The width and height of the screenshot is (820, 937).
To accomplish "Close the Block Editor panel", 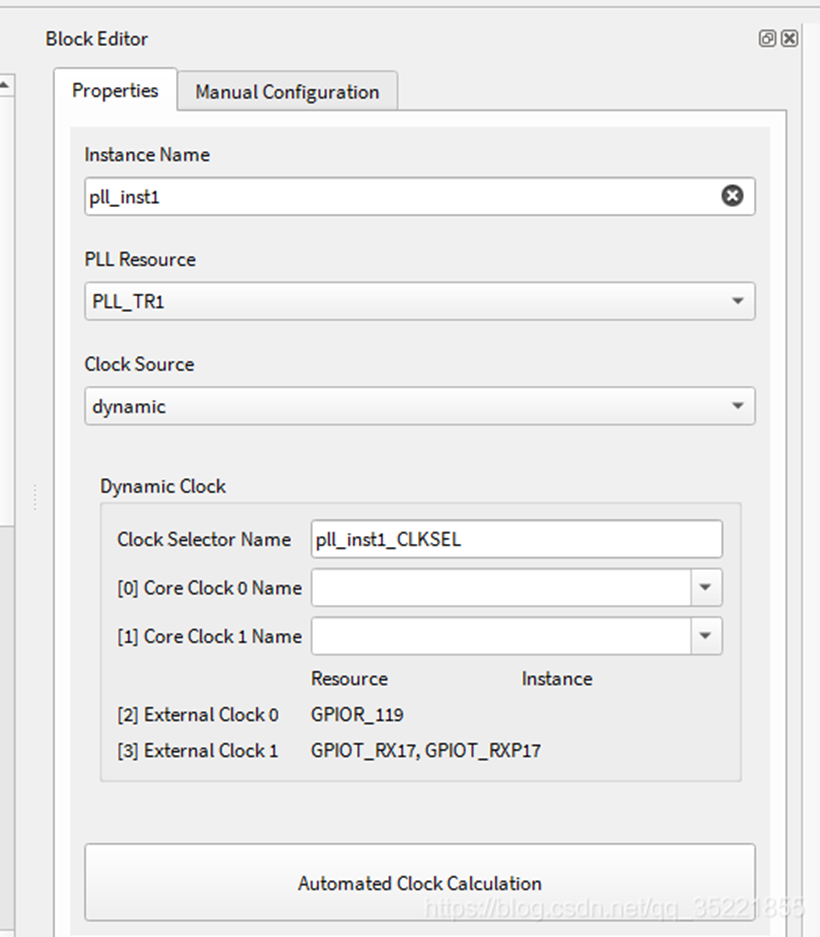I will [790, 39].
